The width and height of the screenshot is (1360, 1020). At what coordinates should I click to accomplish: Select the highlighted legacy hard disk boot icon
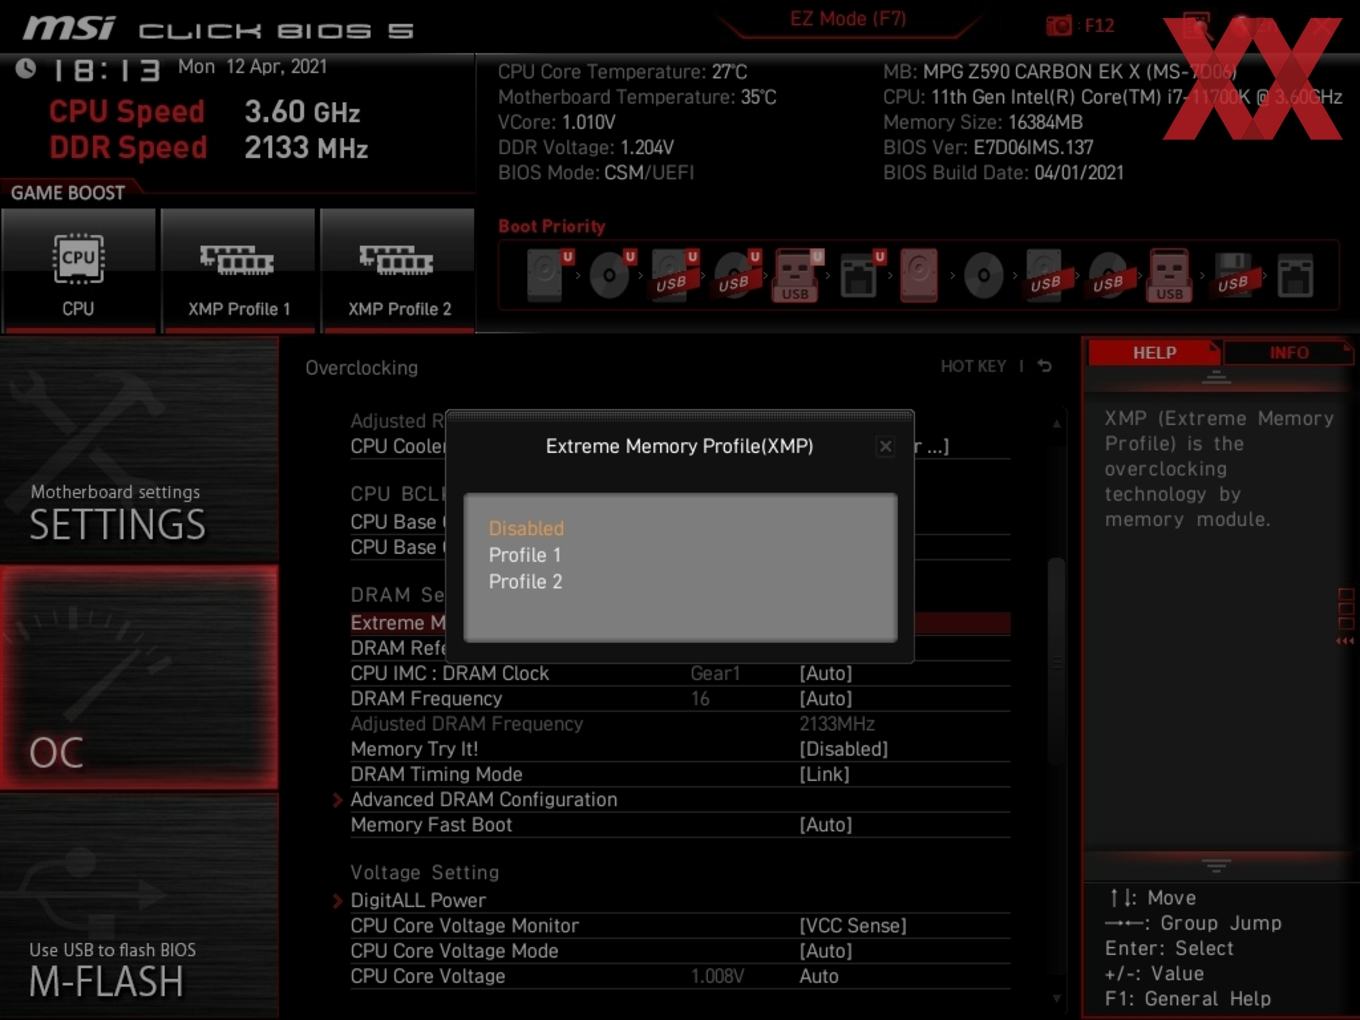click(919, 275)
